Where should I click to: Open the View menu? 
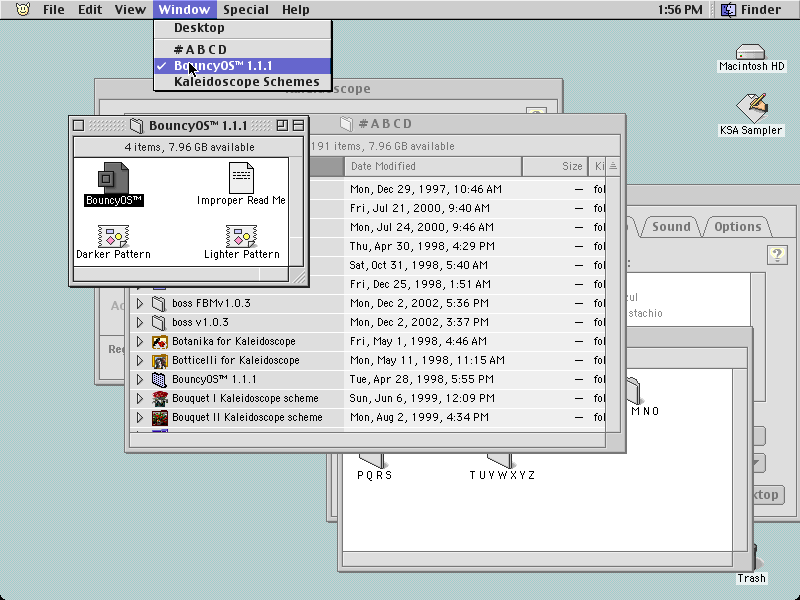130,10
